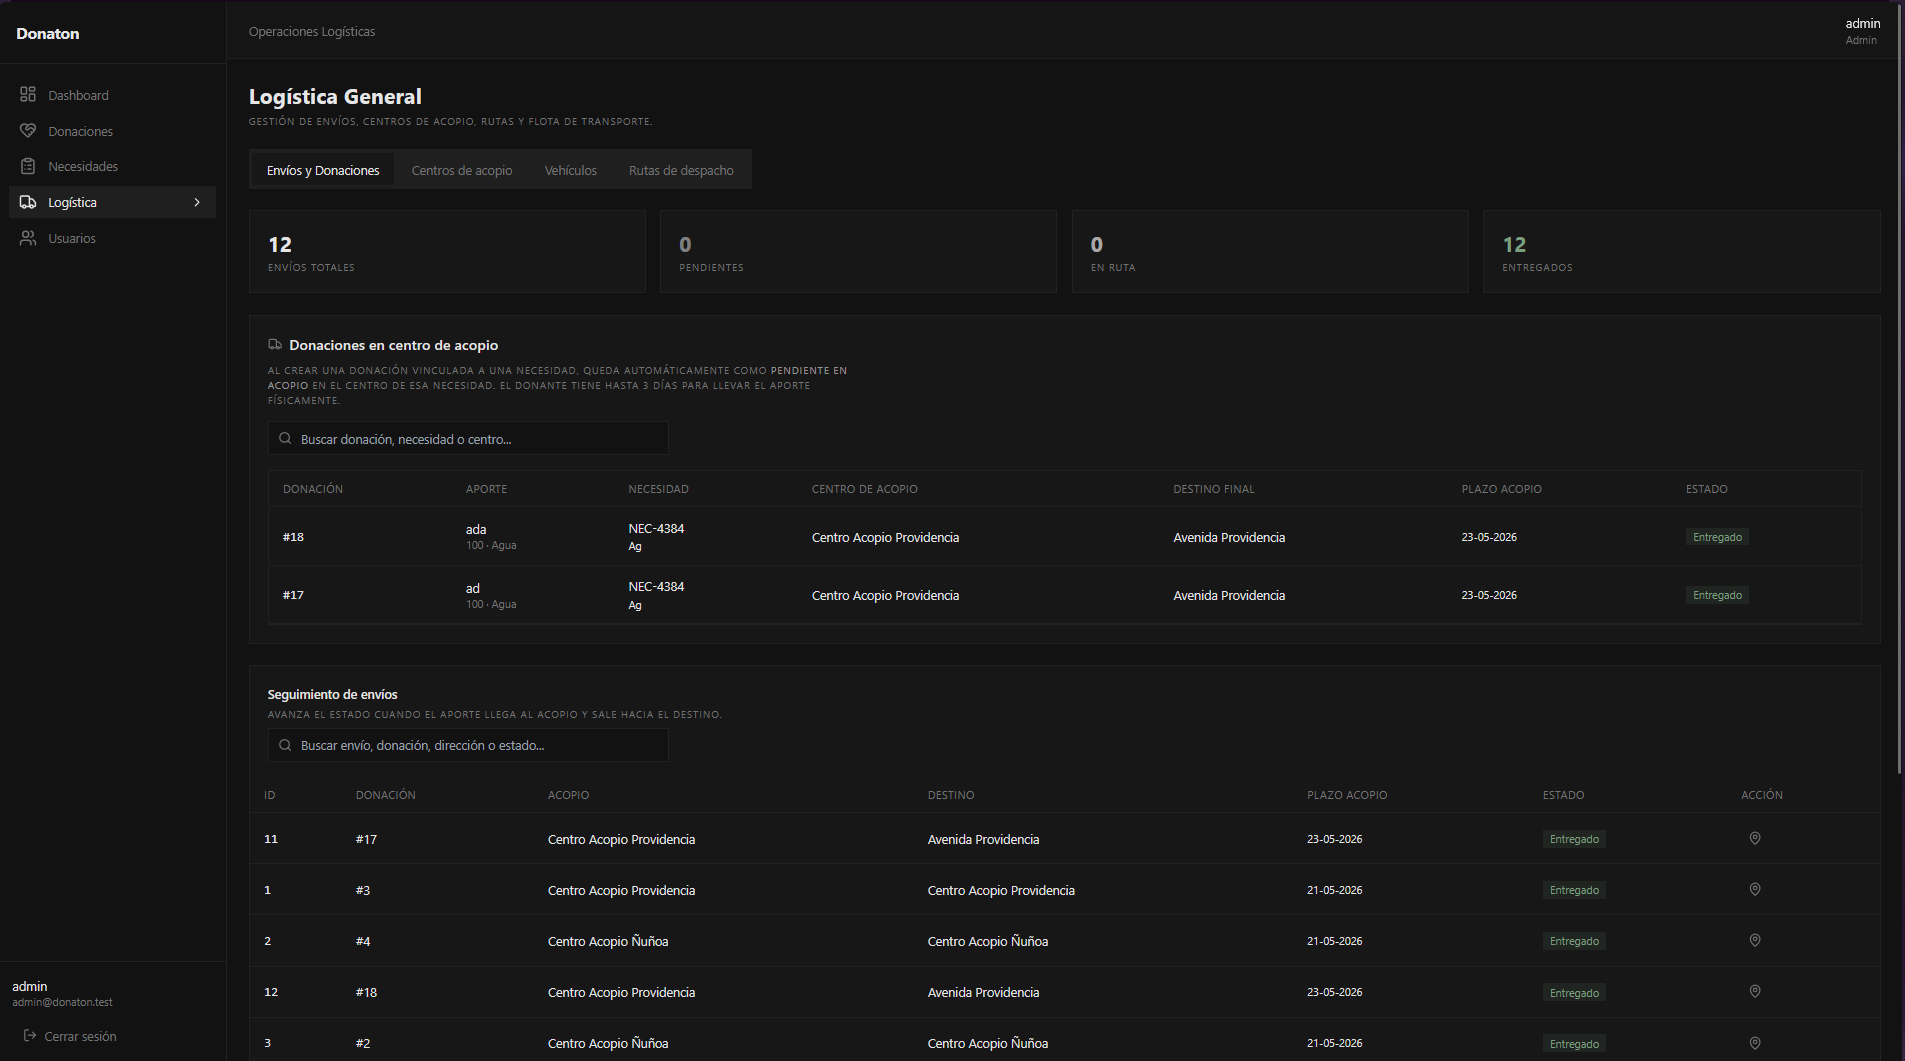The width and height of the screenshot is (1905, 1061).
Task: Click donation #4 in the shipments table
Action: coord(363,941)
